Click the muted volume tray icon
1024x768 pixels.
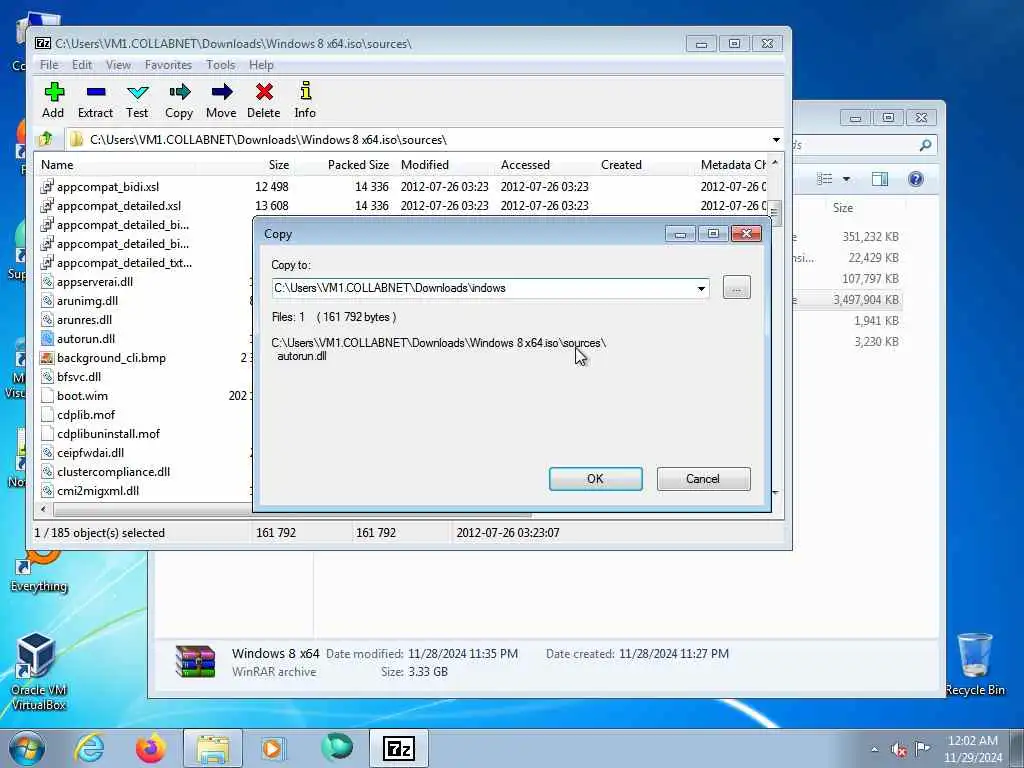pyautogui.click(x=899, y=749)
